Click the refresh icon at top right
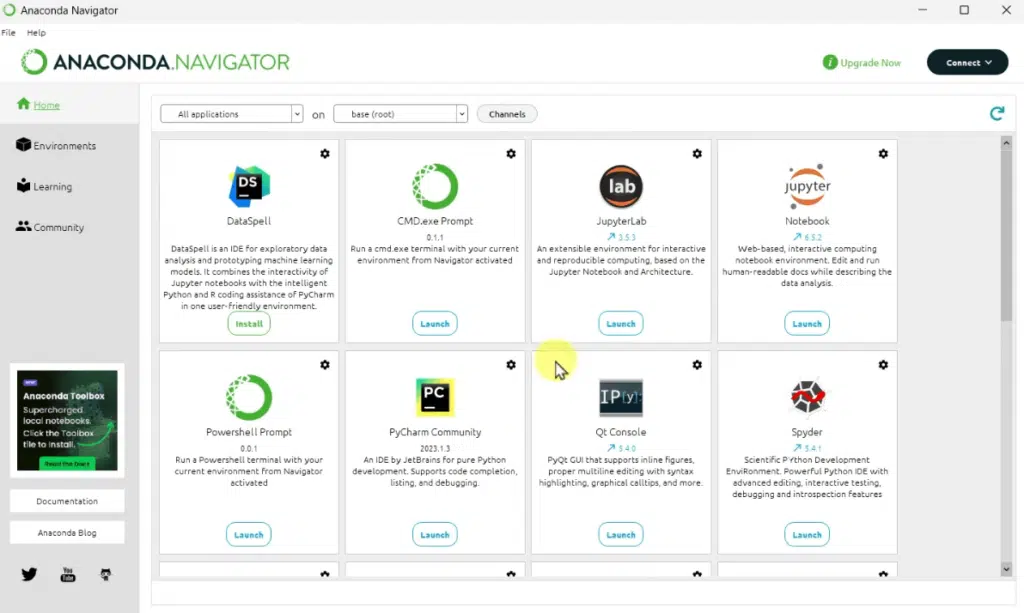The height and width of the screenshot is (613, 1024). point(996,114)
